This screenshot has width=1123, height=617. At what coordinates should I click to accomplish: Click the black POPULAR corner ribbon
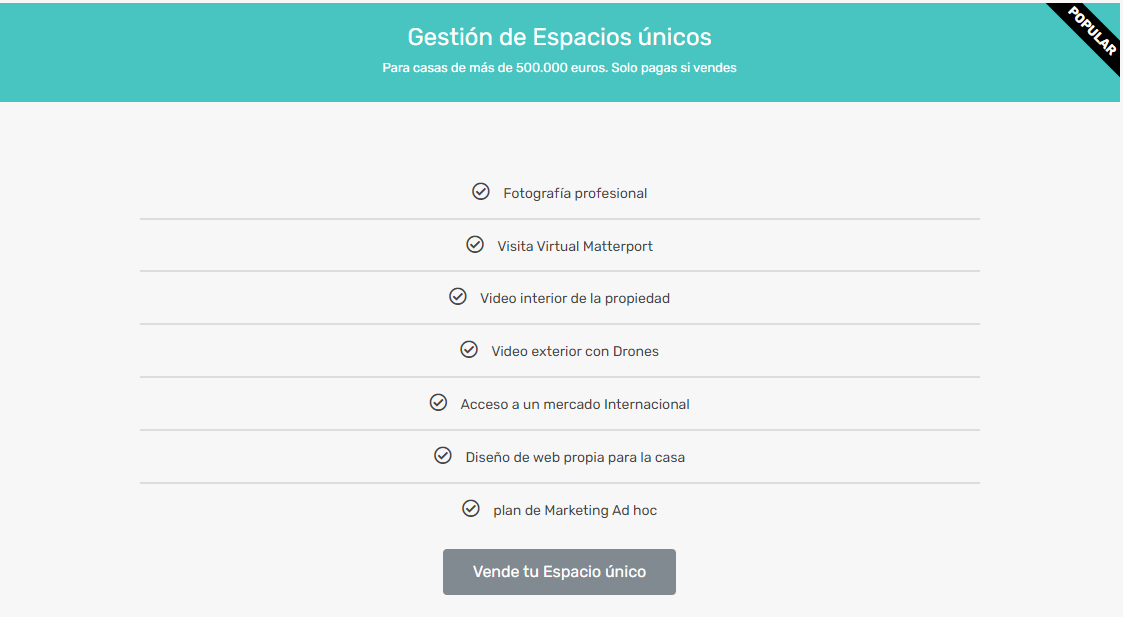tap(1091, 31)
